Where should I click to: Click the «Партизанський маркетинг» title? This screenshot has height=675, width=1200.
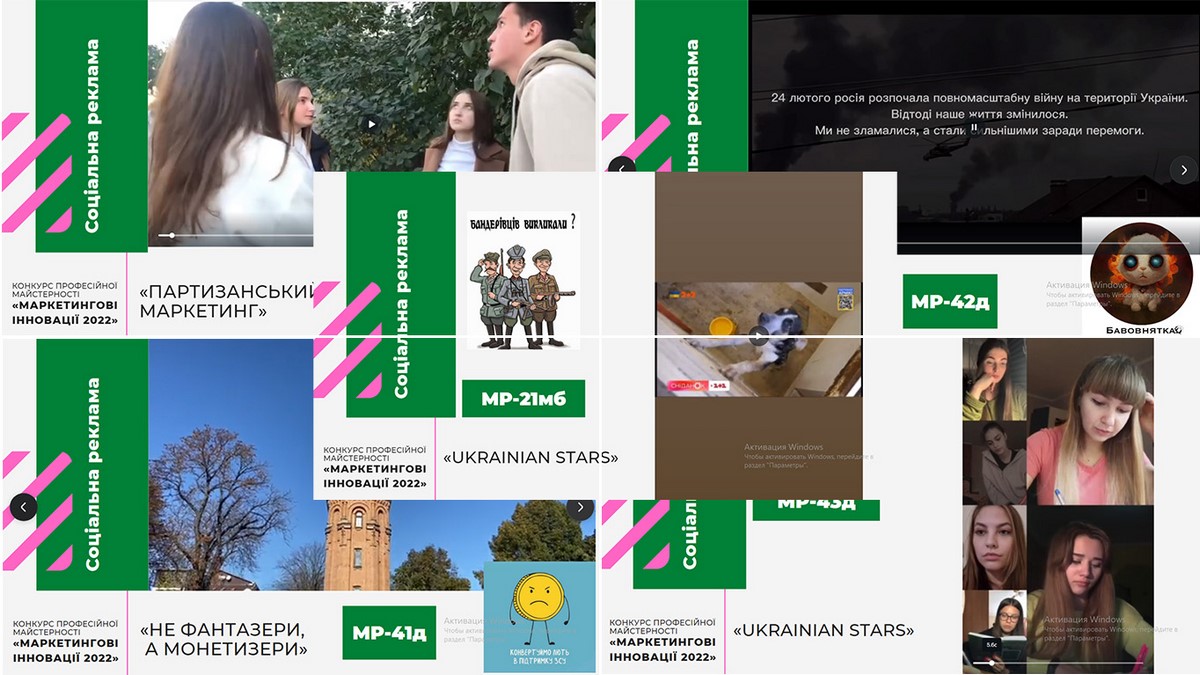pyautogui.click(x=225, y=301)
